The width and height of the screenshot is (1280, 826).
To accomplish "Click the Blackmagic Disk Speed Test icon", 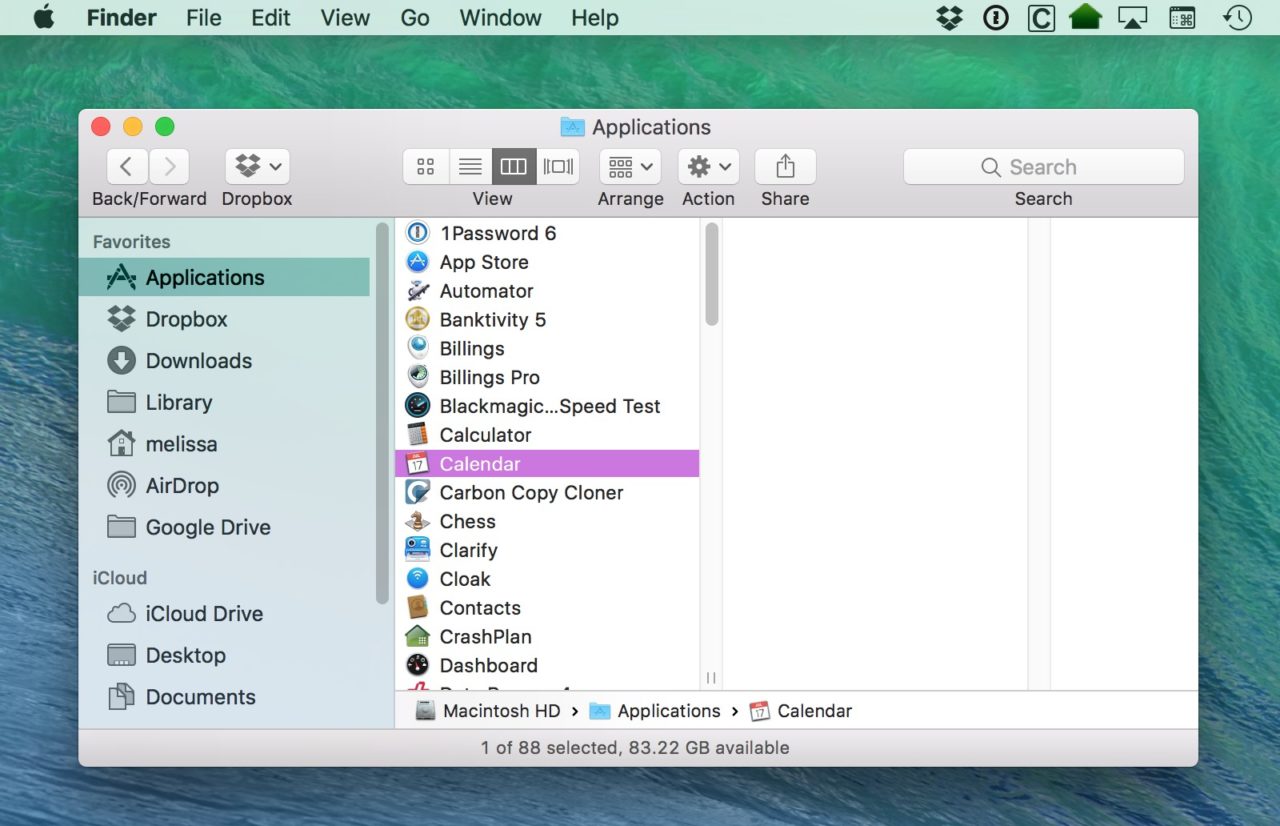I will [x=417, y=406].
